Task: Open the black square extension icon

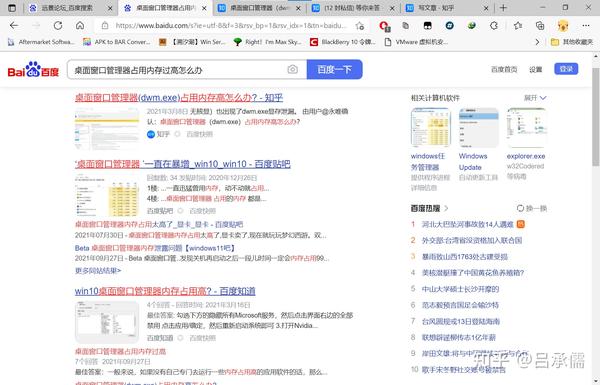Action: tap(427, 26)
